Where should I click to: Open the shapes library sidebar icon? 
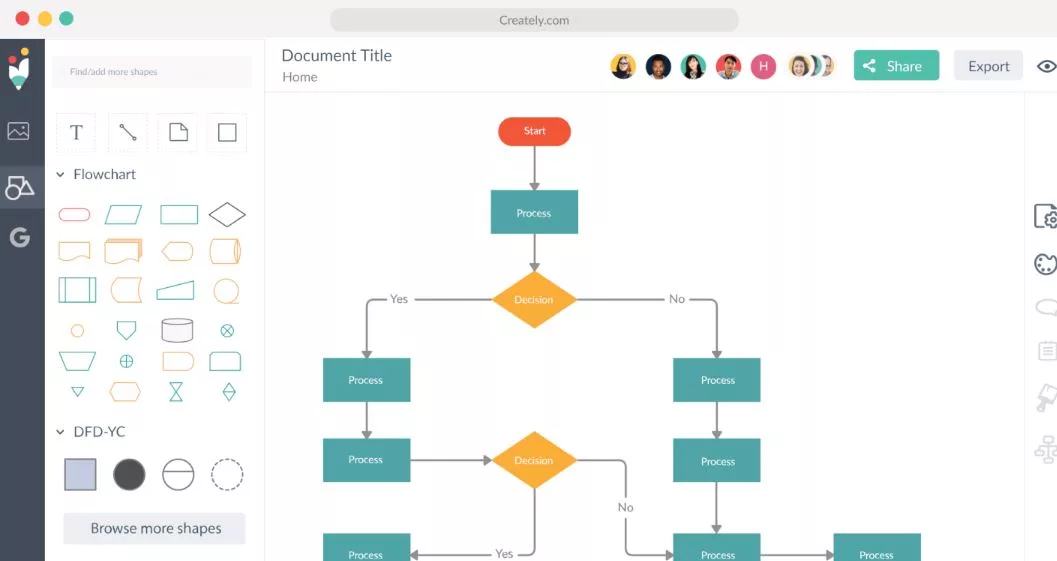tap(20, 187)
